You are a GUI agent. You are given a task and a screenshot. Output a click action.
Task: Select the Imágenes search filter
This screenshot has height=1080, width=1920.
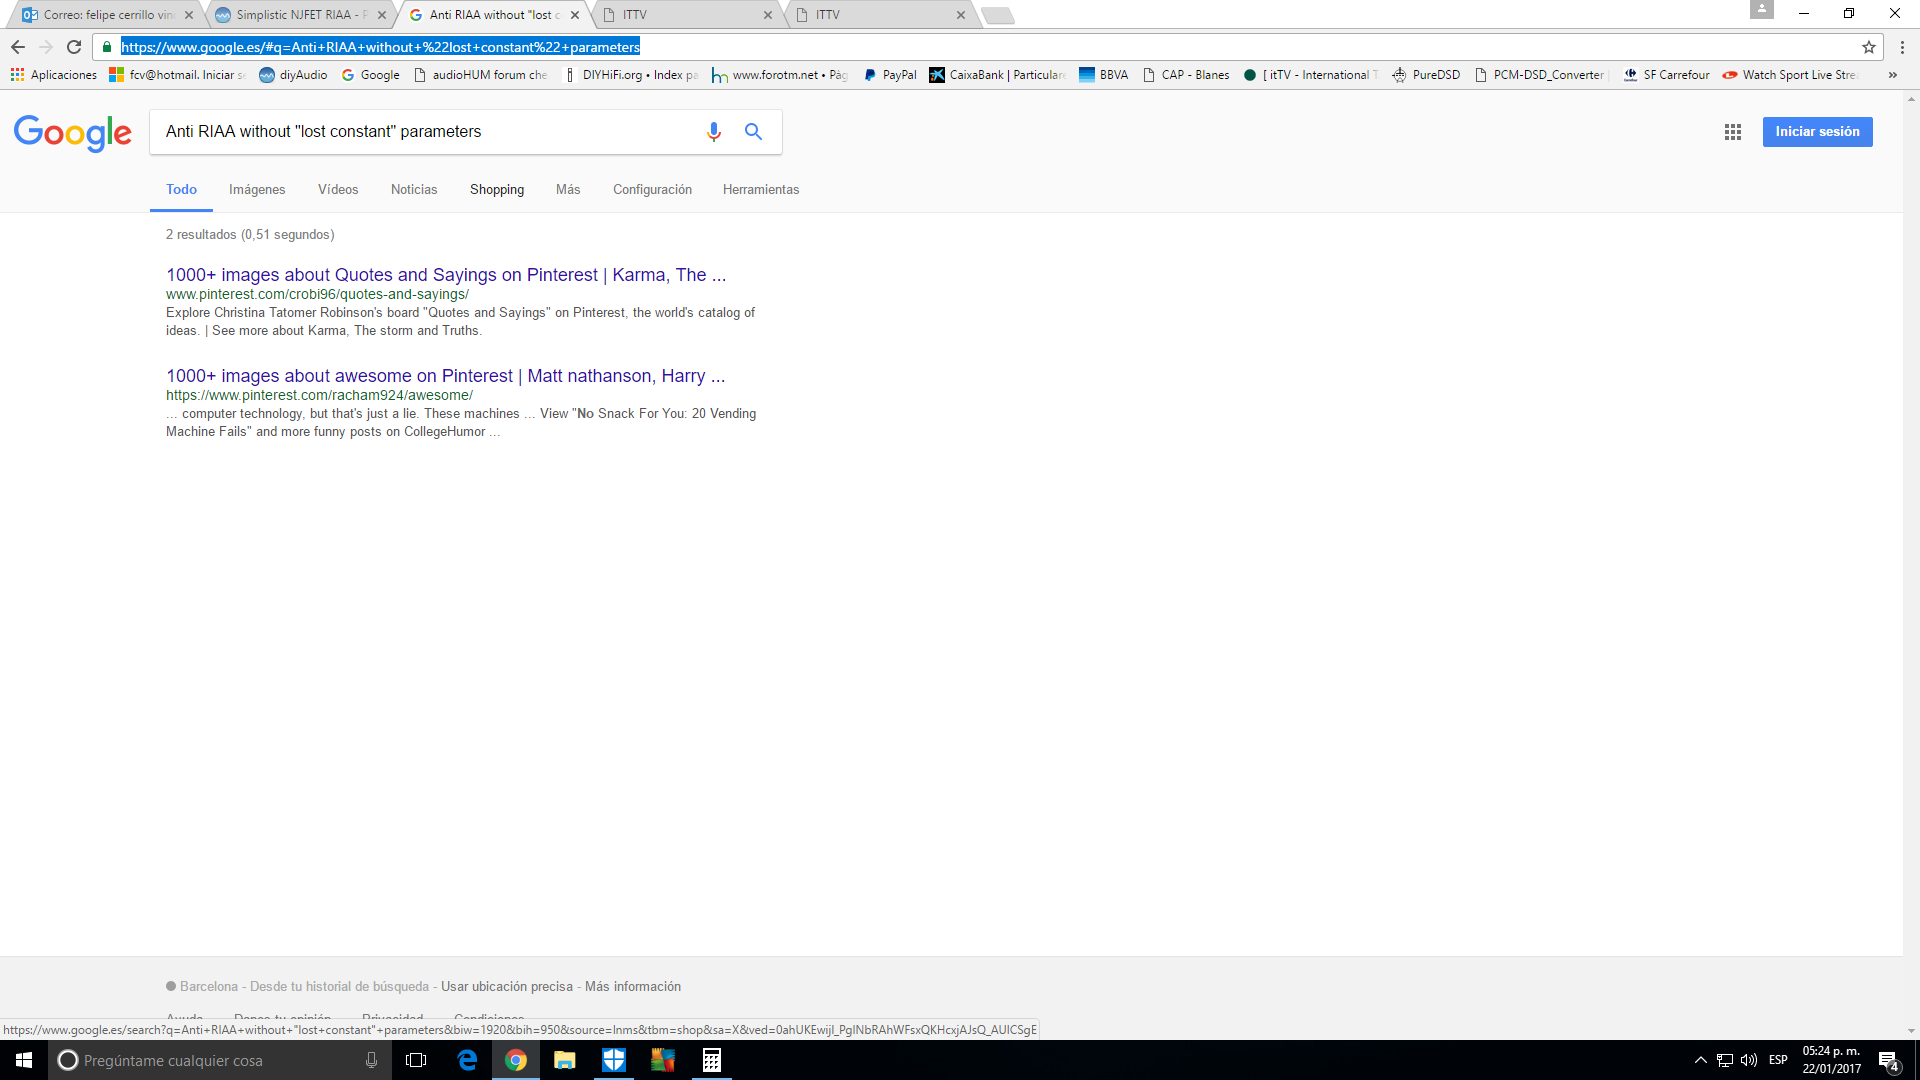click(257, 190)
